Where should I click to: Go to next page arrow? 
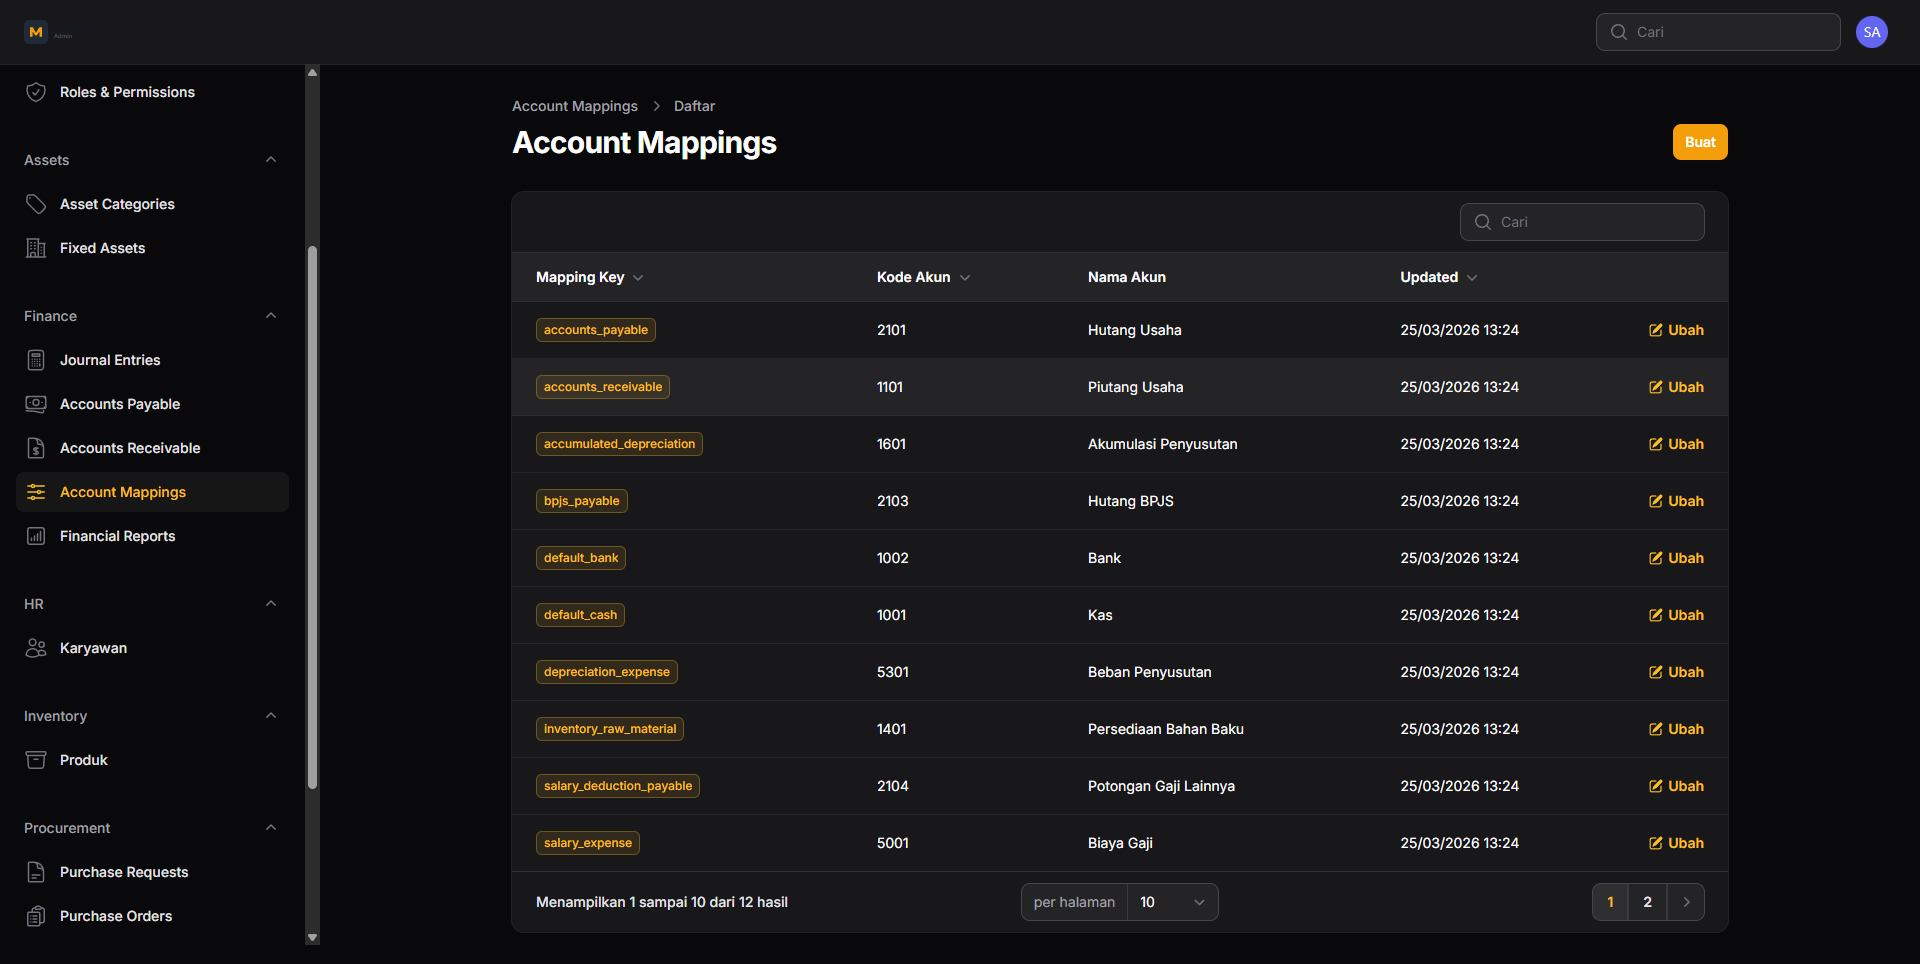pyautogui.click(x=1686, y=902)
